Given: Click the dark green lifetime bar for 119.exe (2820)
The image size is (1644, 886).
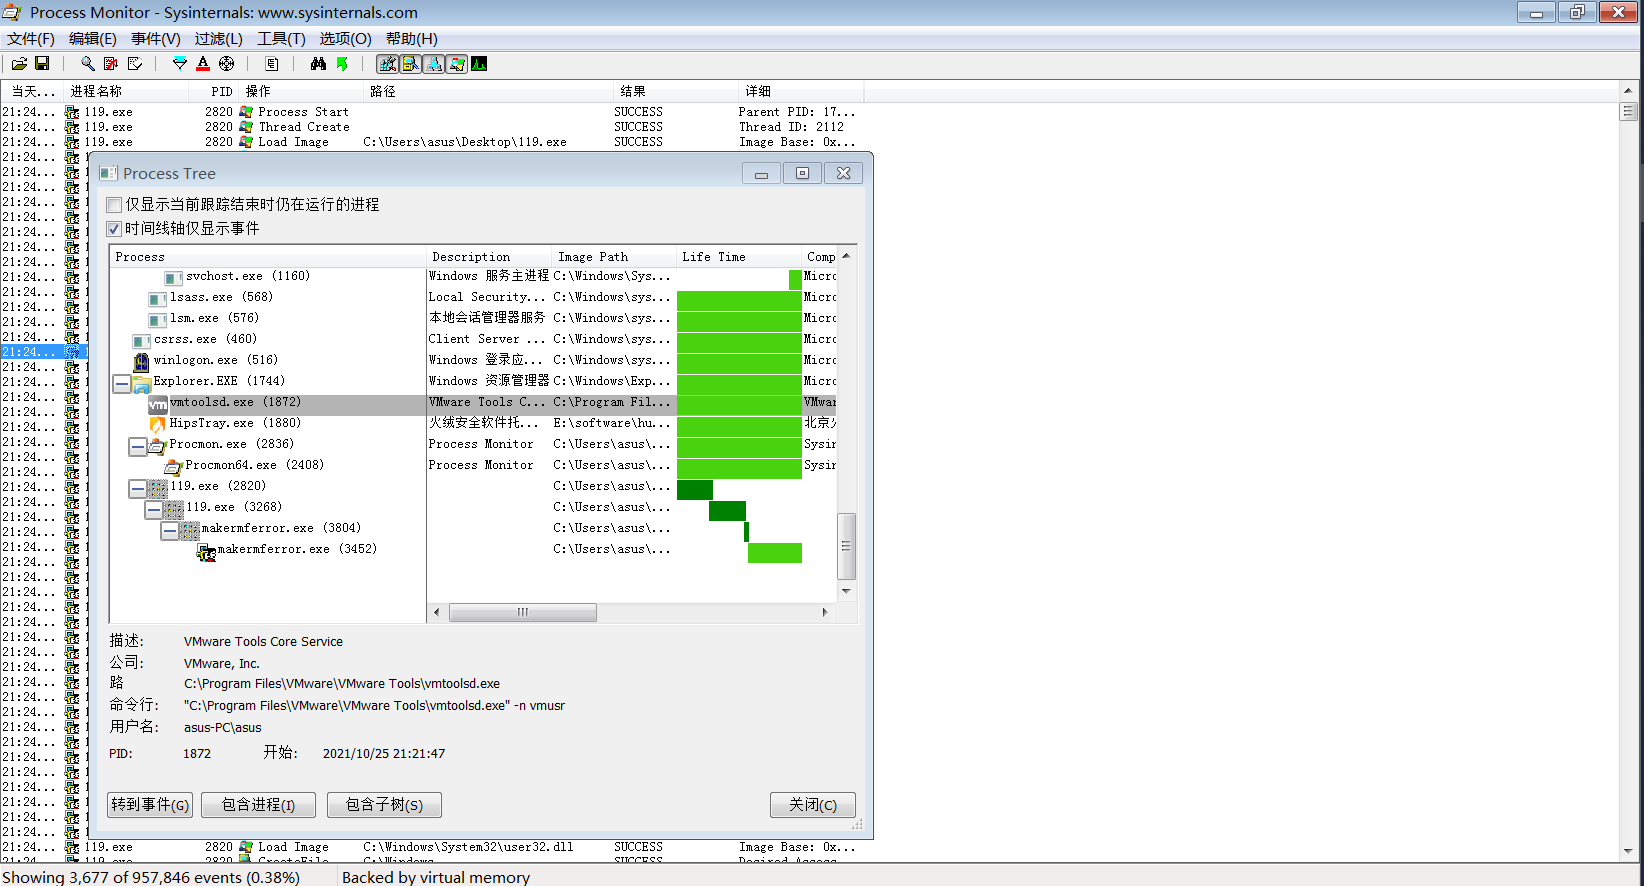Looking at the screenshot, I should (695, 490).
